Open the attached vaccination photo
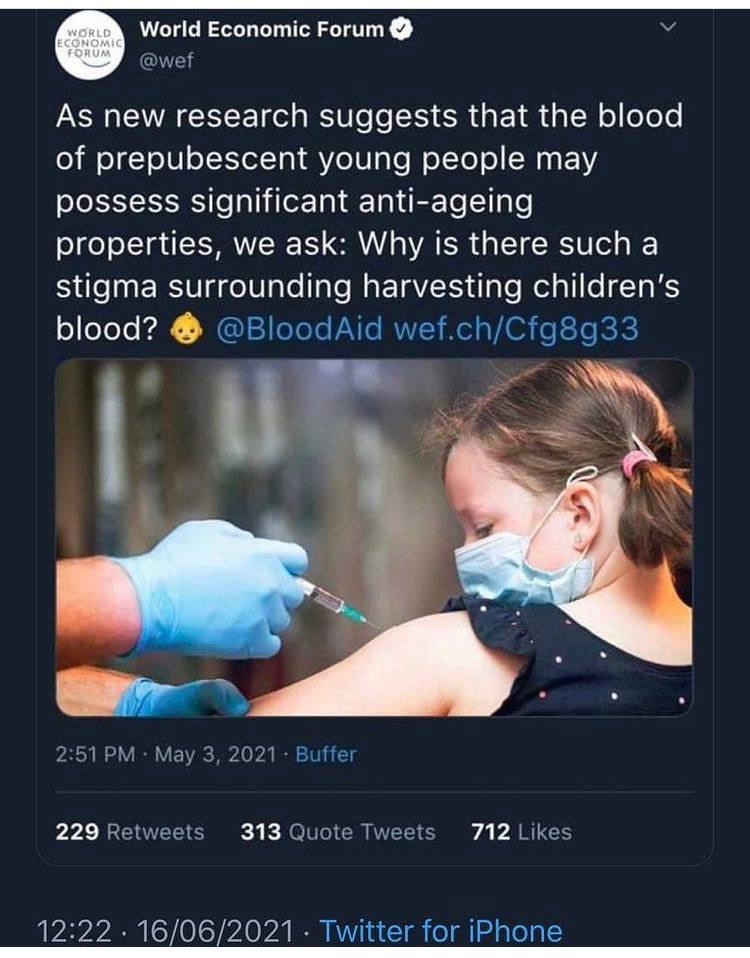The width and height of the screenshot is (750, 958). pos(374,537)
